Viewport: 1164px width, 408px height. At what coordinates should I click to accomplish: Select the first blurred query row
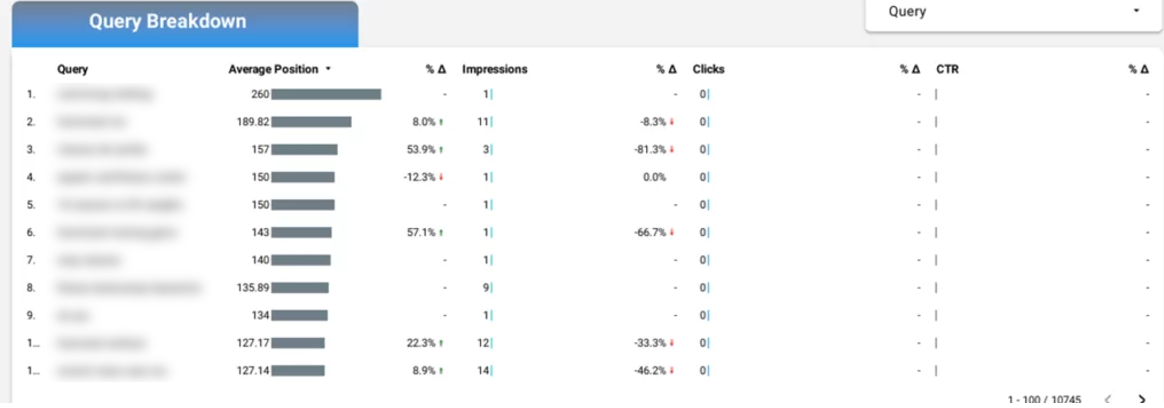coord(105,94)
